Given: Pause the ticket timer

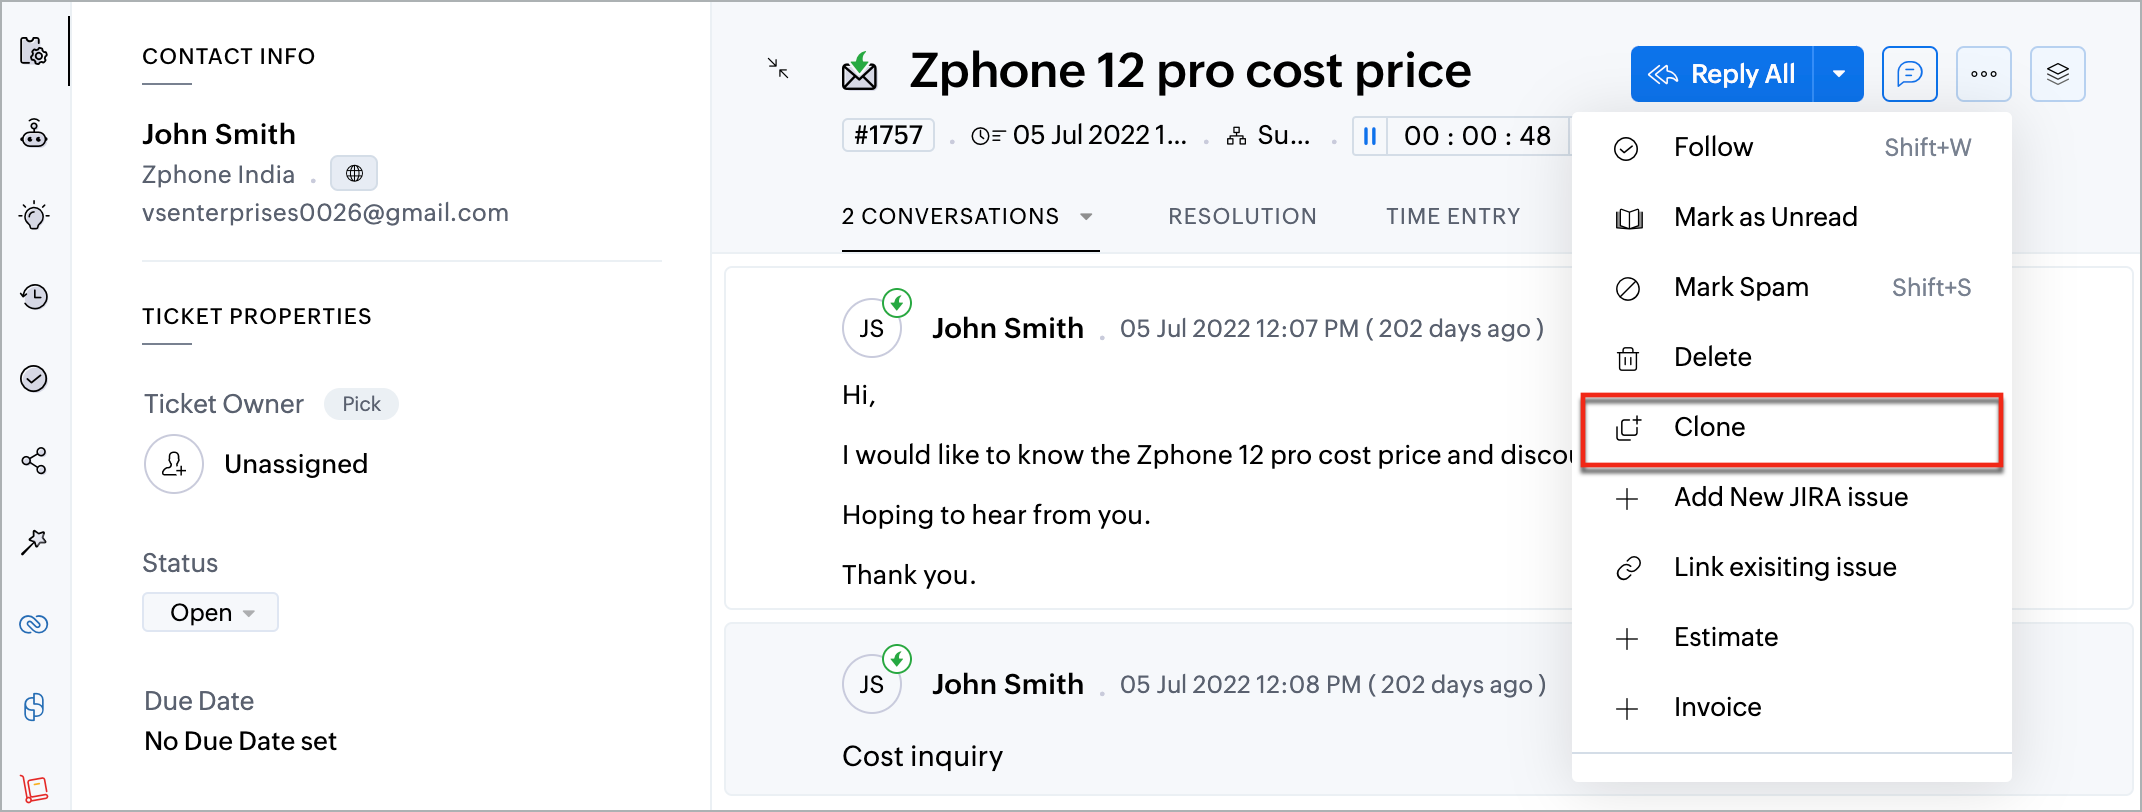Looking at the screenshot, I should tap(1370, 136).
